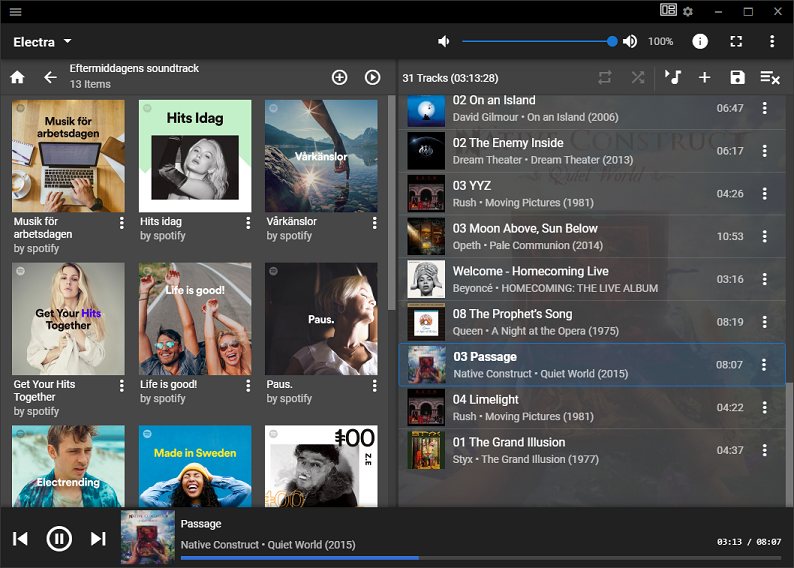Open menu for The Enemy Inside track

click(x=765, y=151)
